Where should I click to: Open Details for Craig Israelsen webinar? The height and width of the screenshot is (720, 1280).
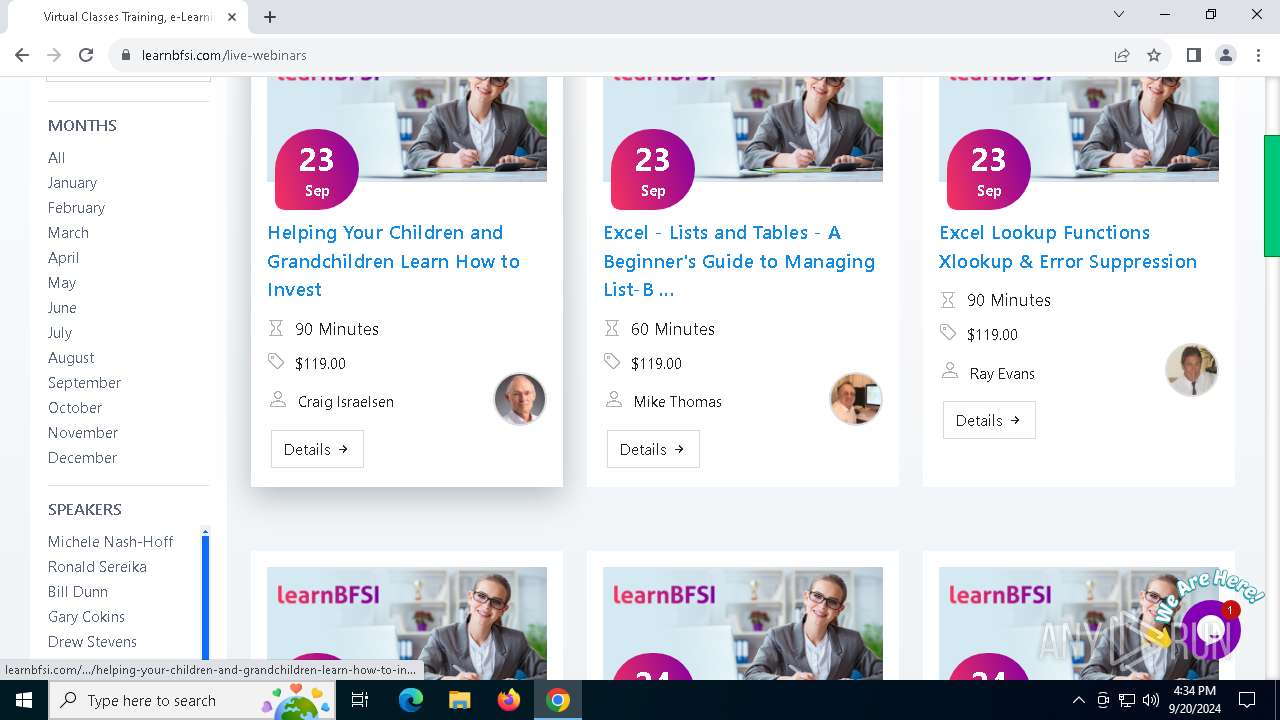(317, 450)
